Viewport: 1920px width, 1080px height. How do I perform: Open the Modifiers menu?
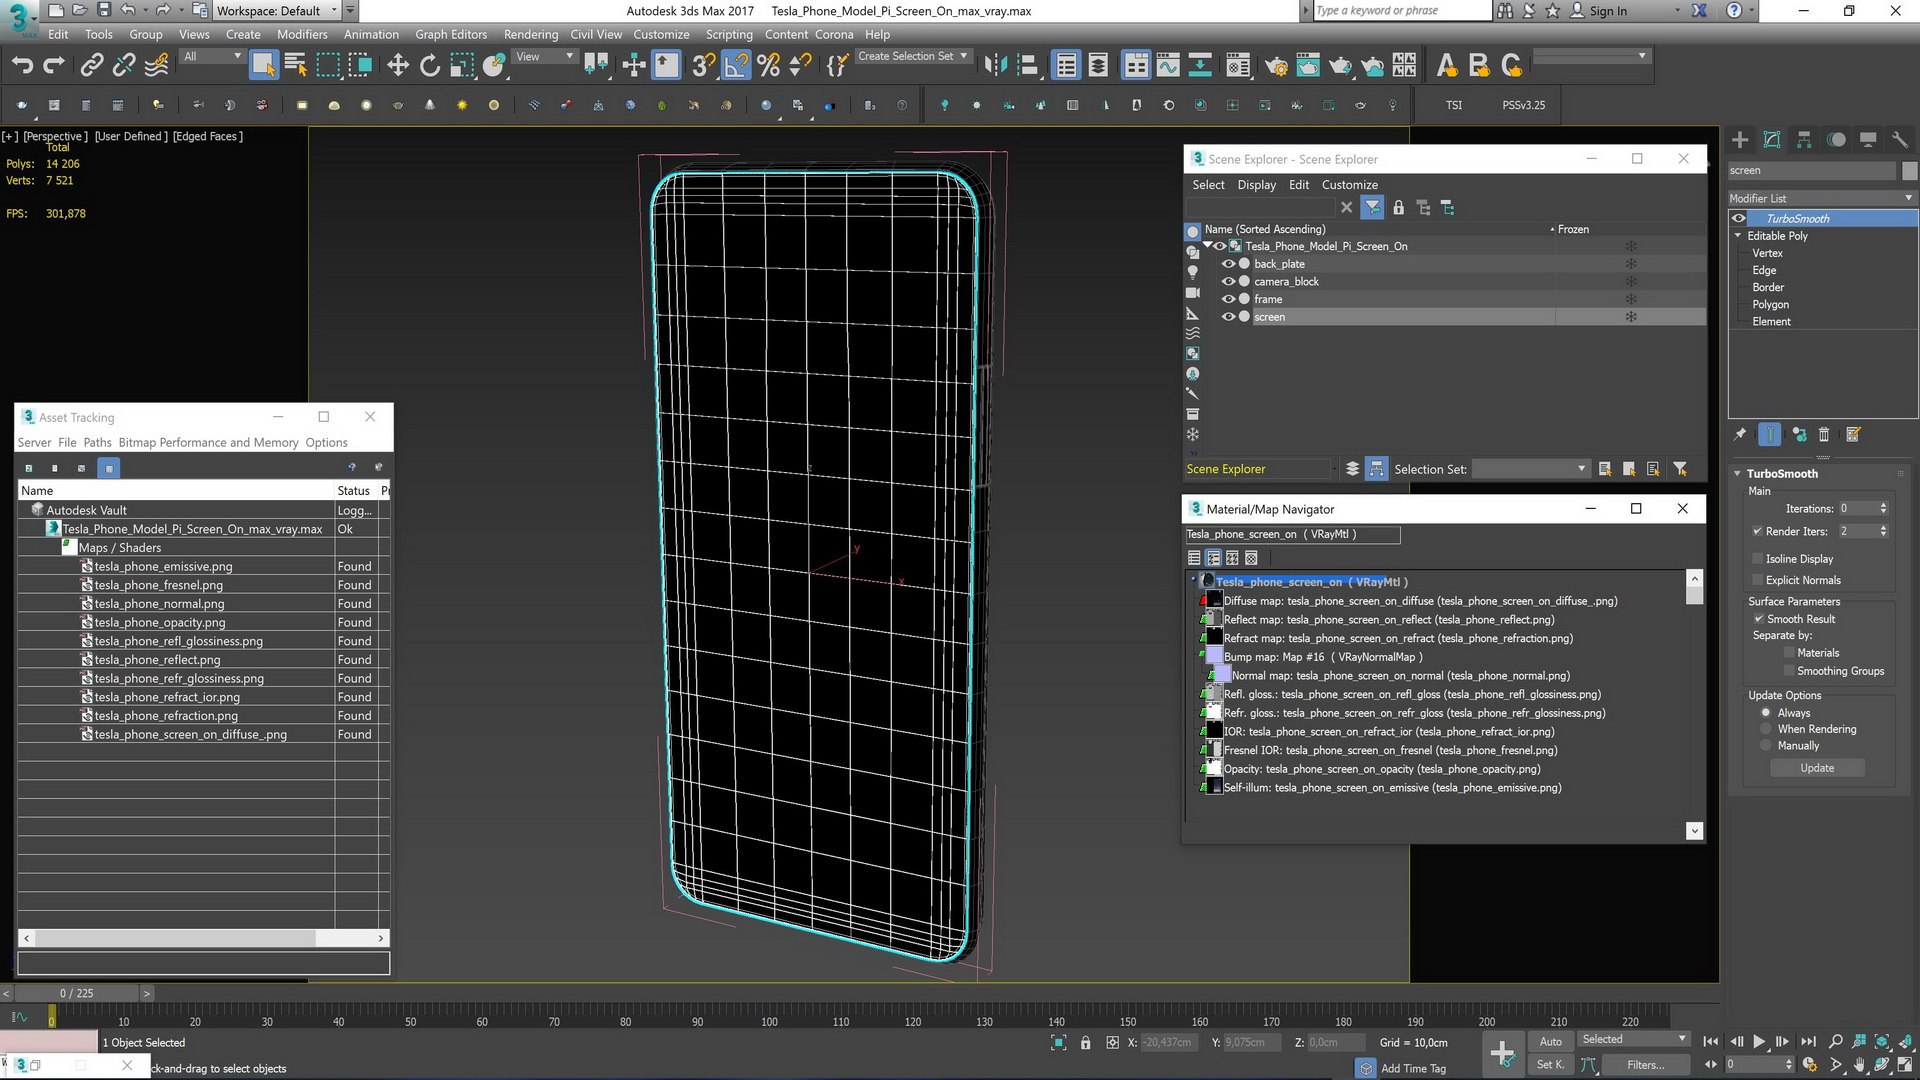tap(302, 34)
